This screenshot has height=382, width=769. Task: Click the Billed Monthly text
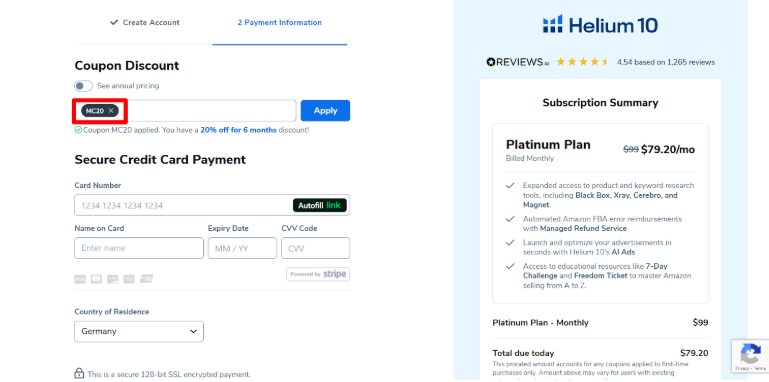(530, 158)
